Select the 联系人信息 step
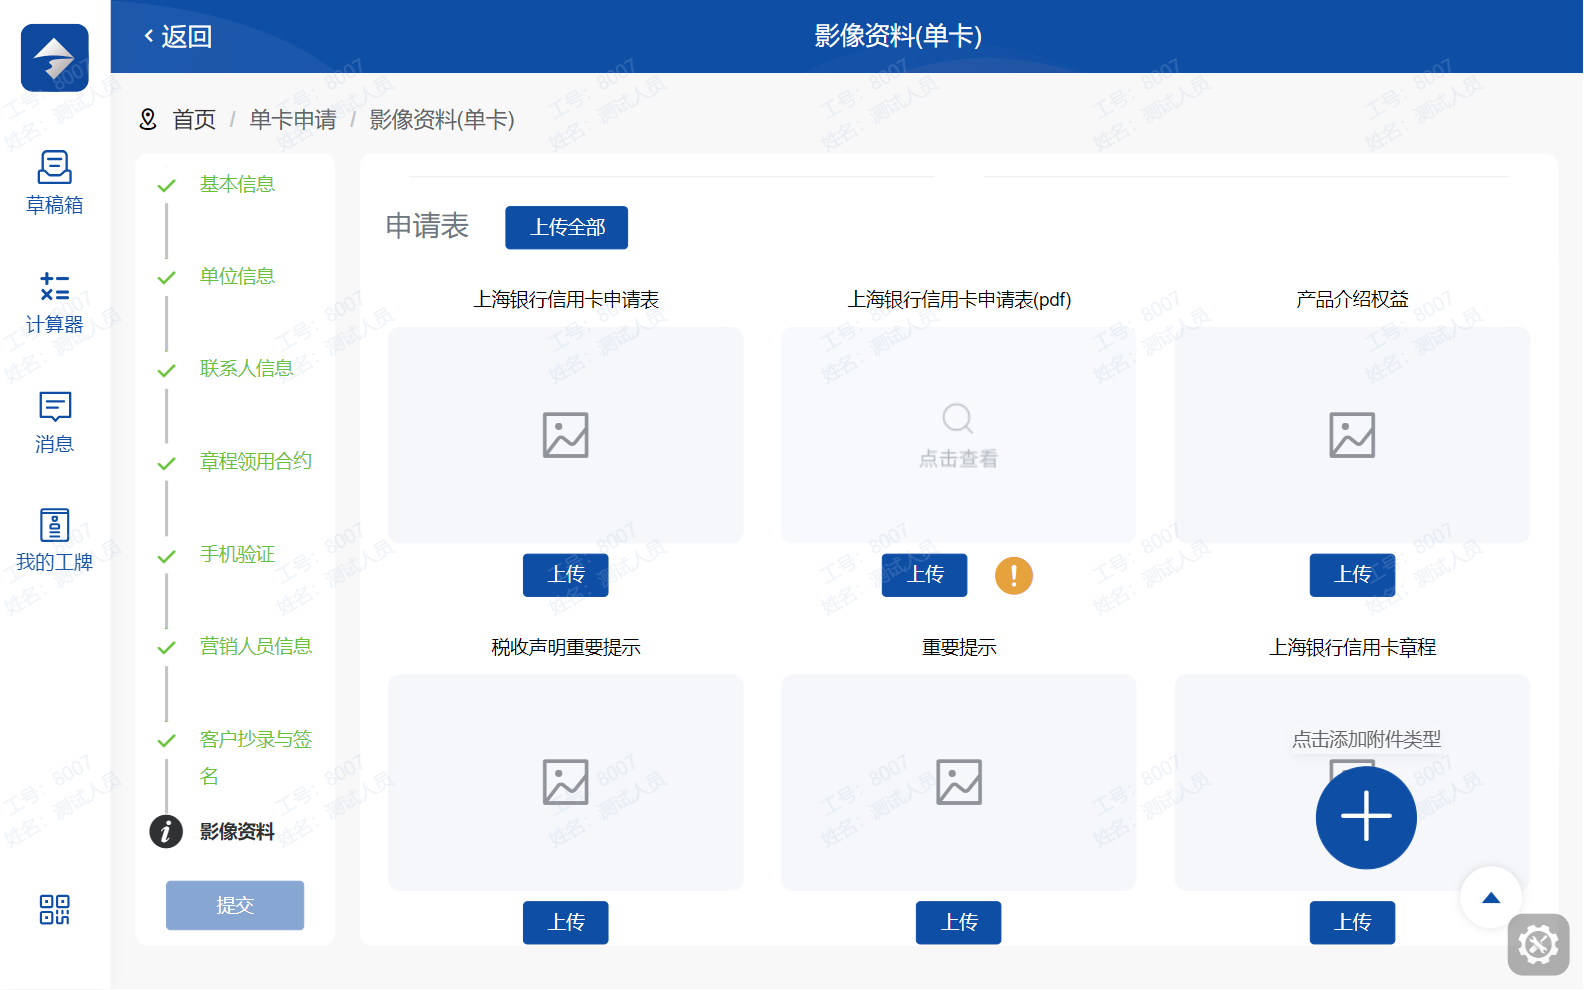The image size is (1584, 990). tap(246, 369)
